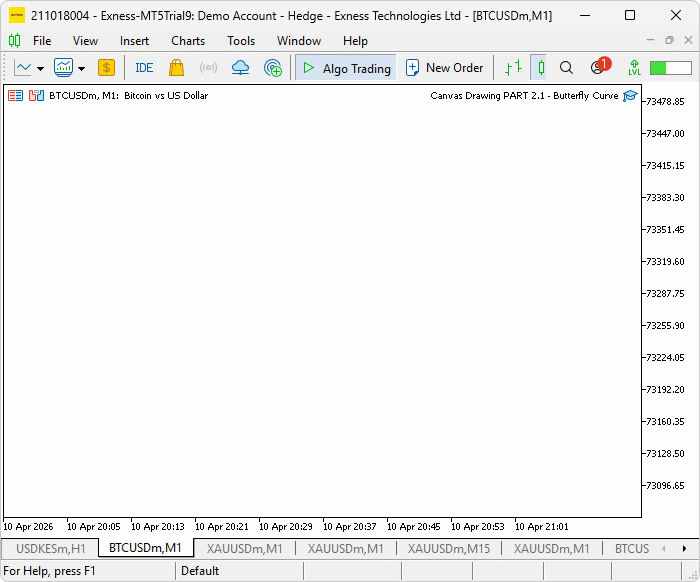Open the Help menu
Screen dimensions: 700x582
[355, 41]
